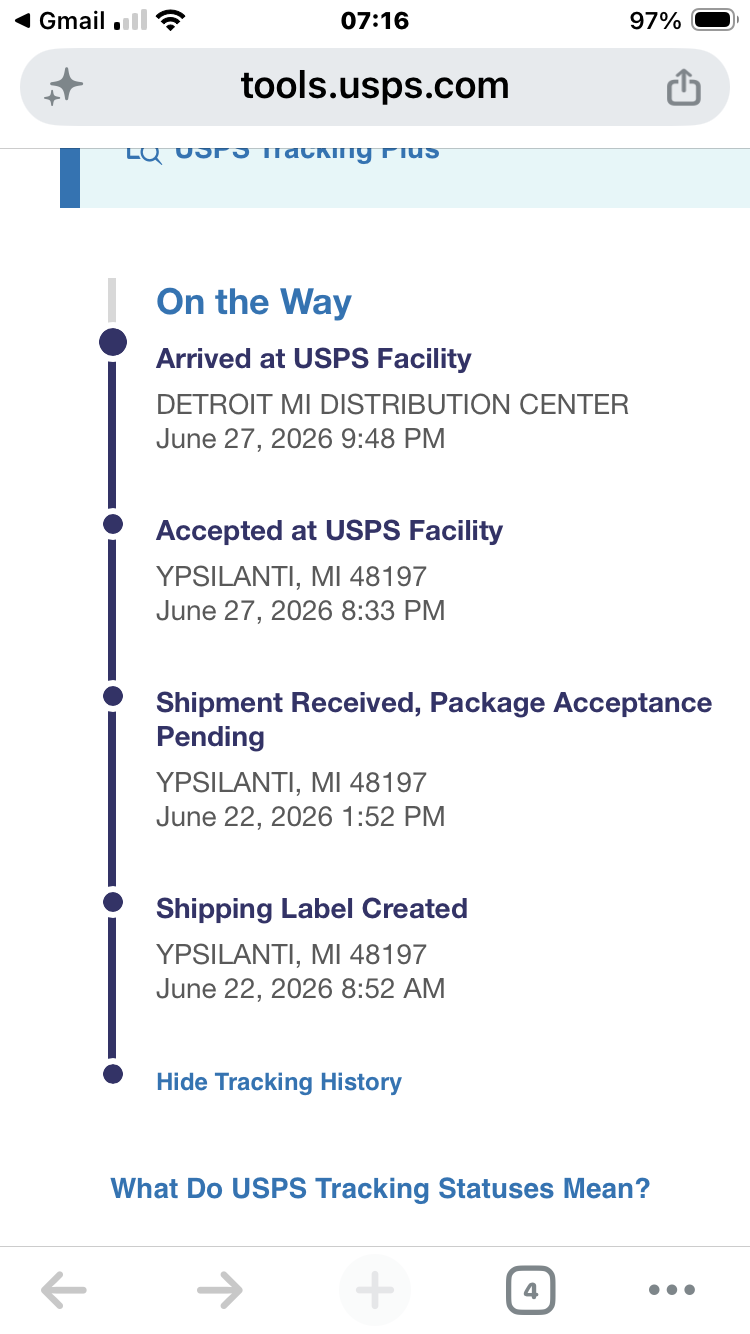Tap the On the Way status heading

tap(254, 302)
